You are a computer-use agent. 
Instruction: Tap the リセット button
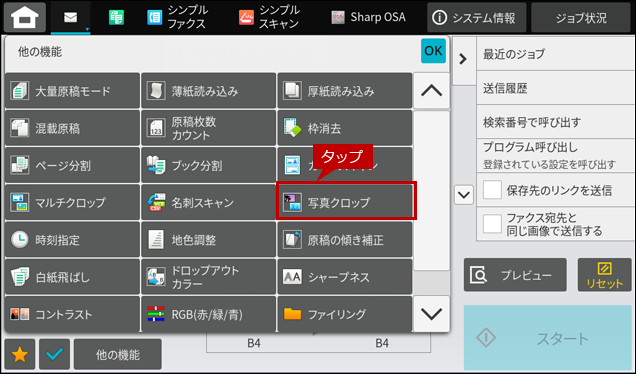pos(604,275)
